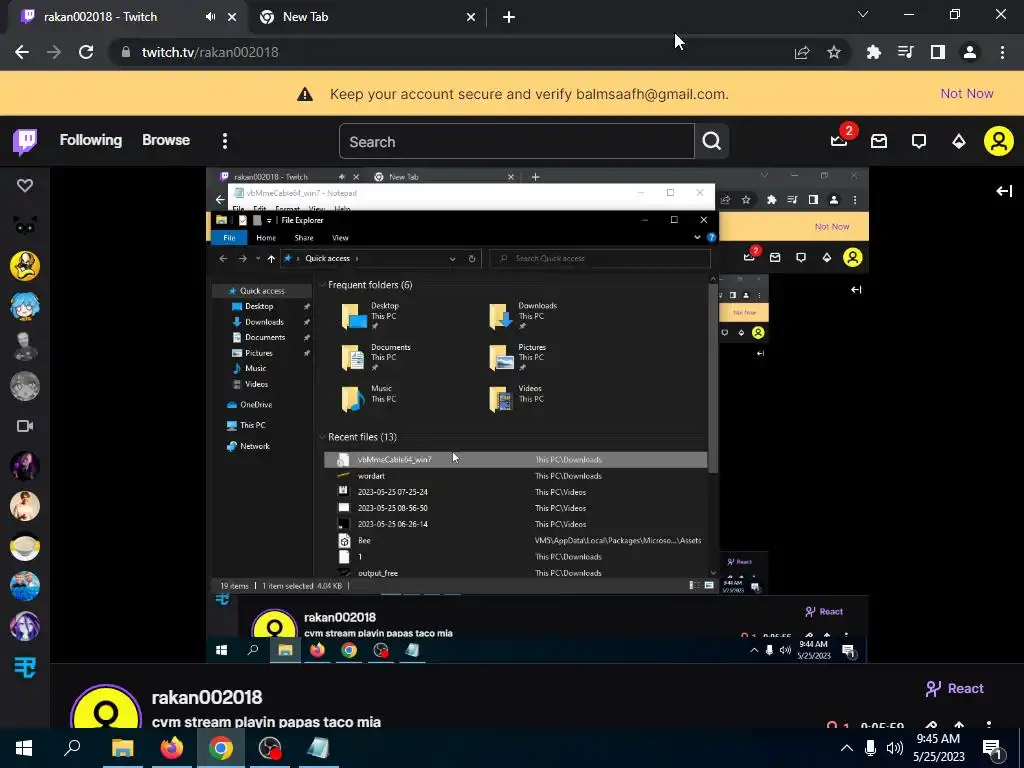Open Twitch More three-dot menu
Screen dimensions: 1024x768
[225, 141]
